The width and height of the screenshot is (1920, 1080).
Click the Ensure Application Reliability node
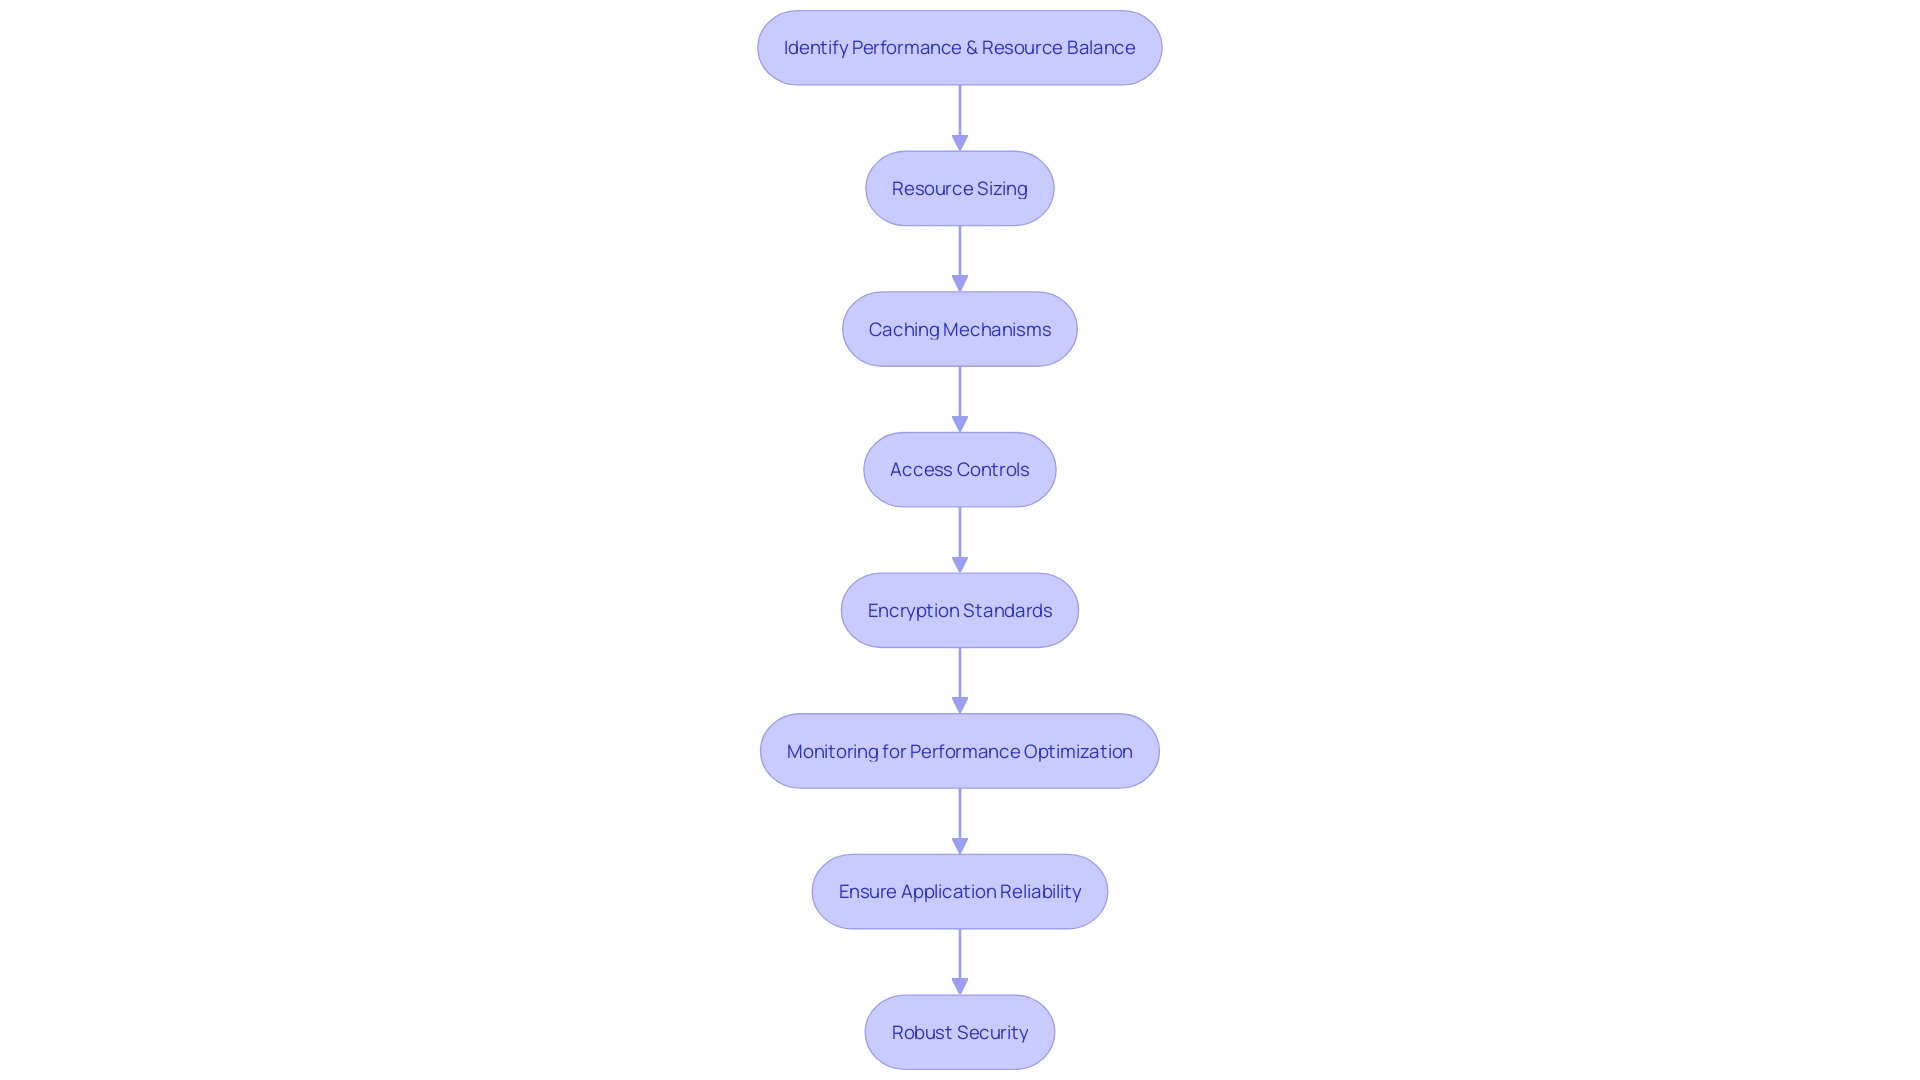(x=960, y=891)
